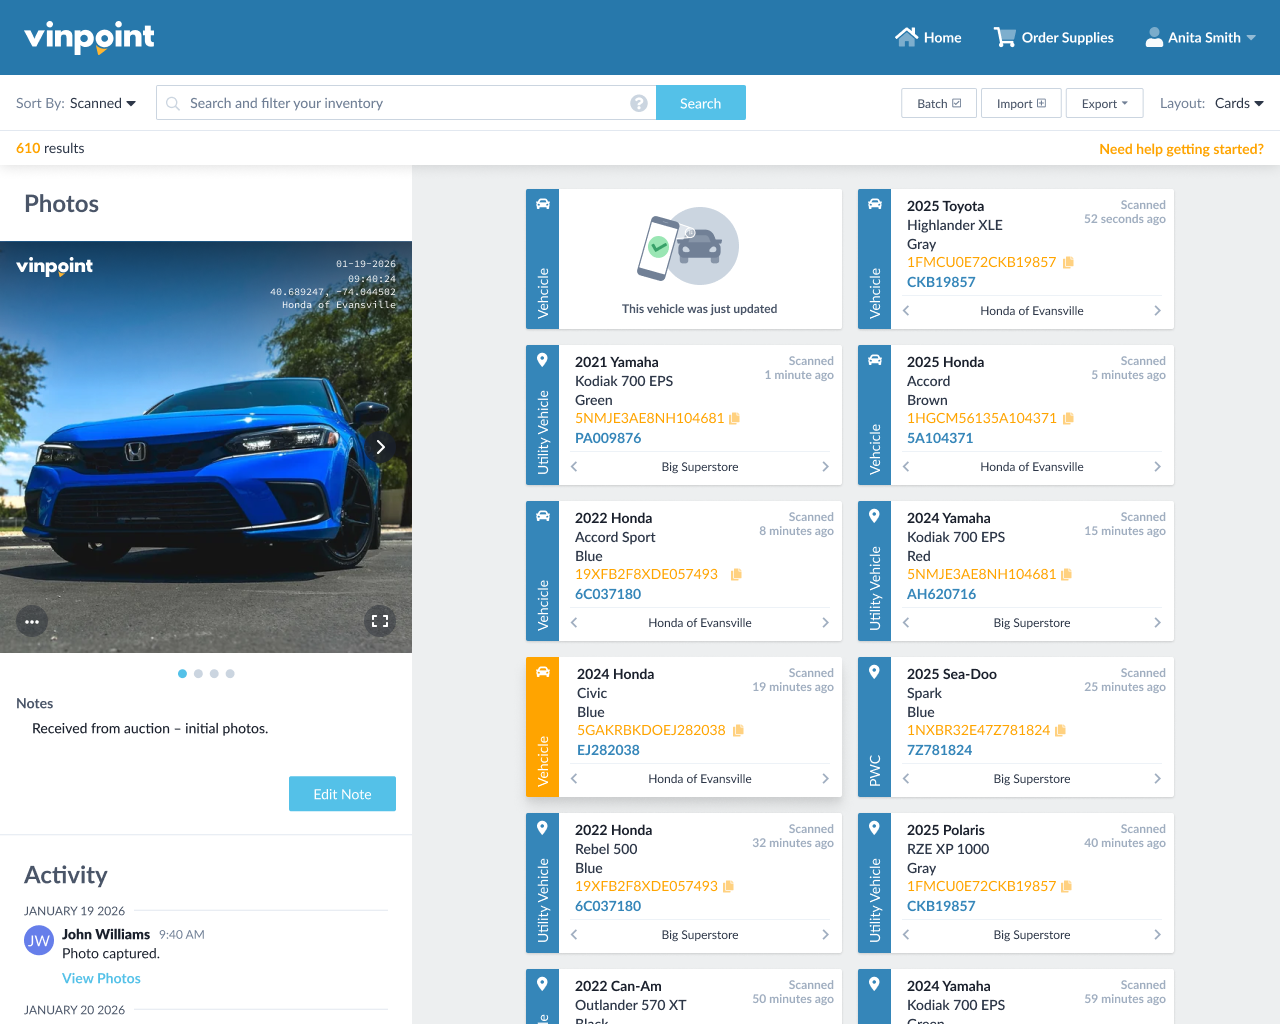
Task: Click the search help question mark icon
Action: tap(639, 103)
